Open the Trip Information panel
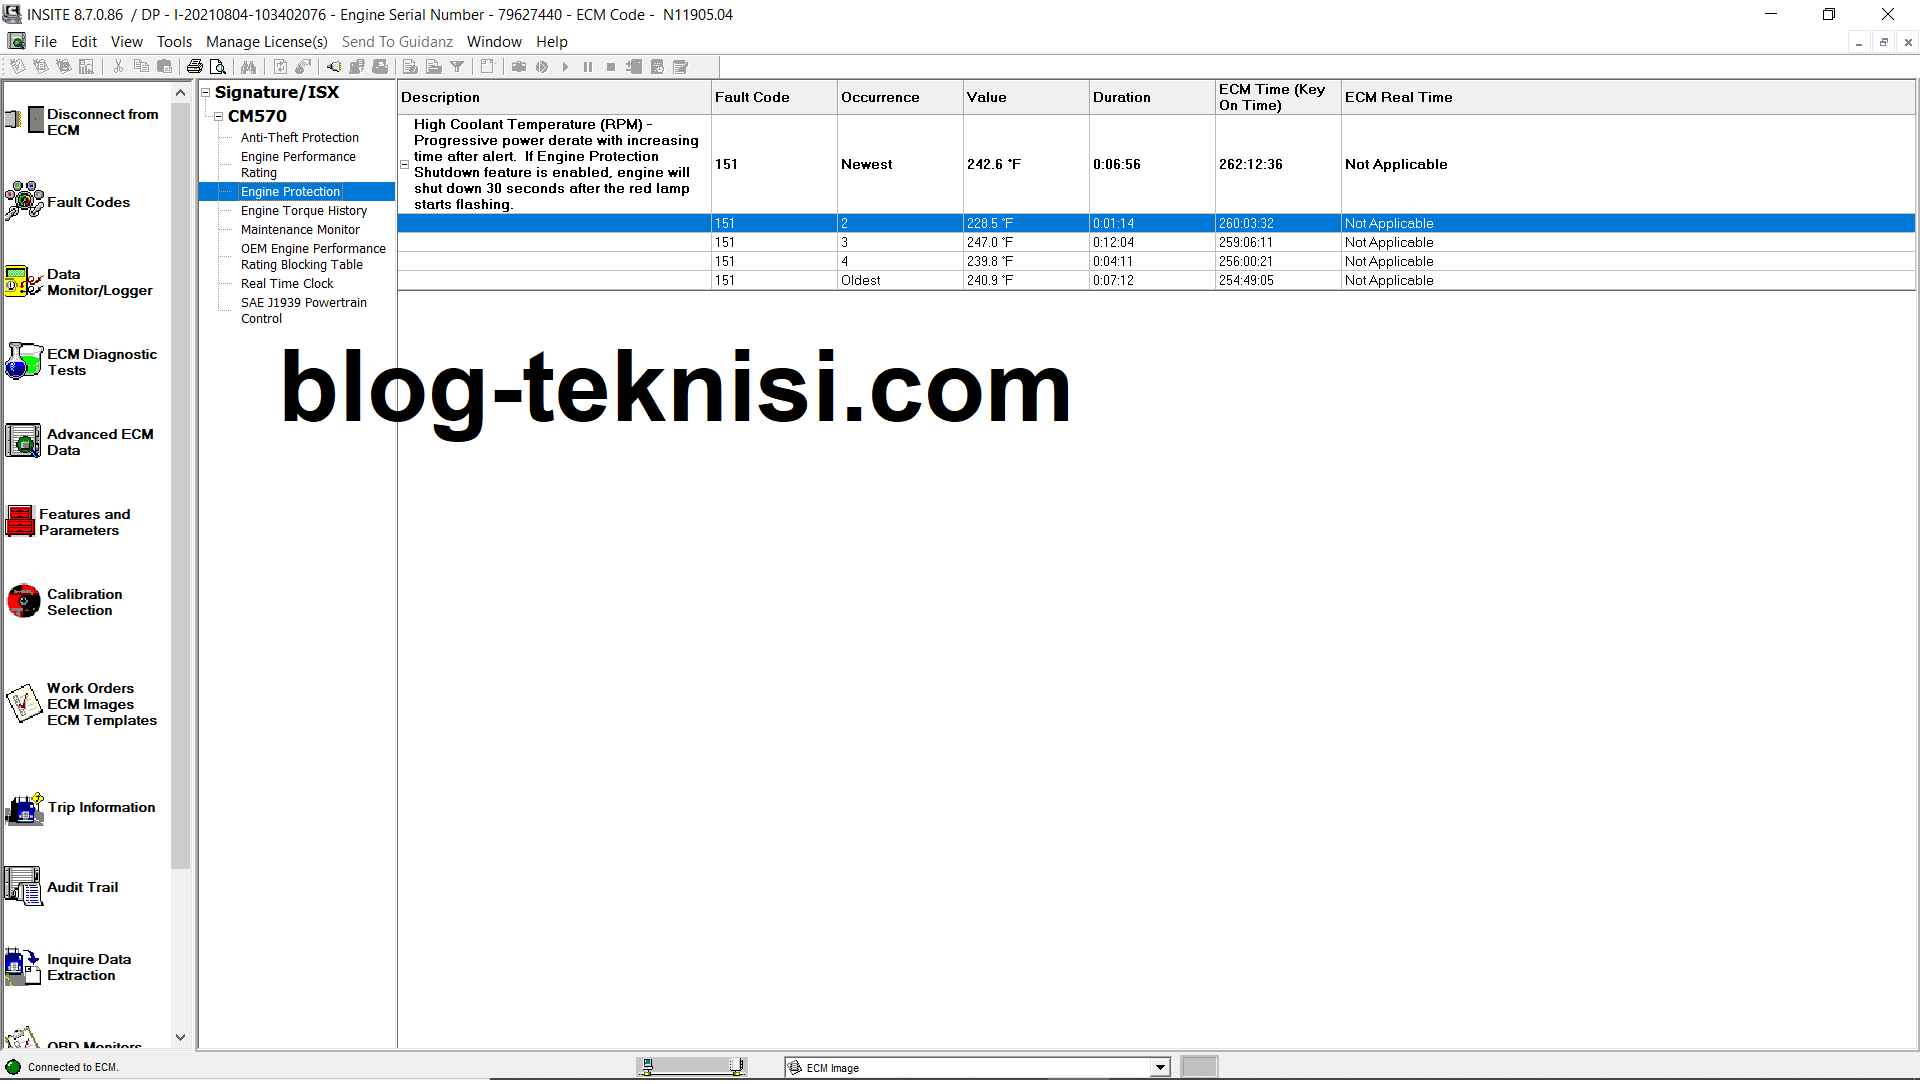 click(x=24, y=810)
